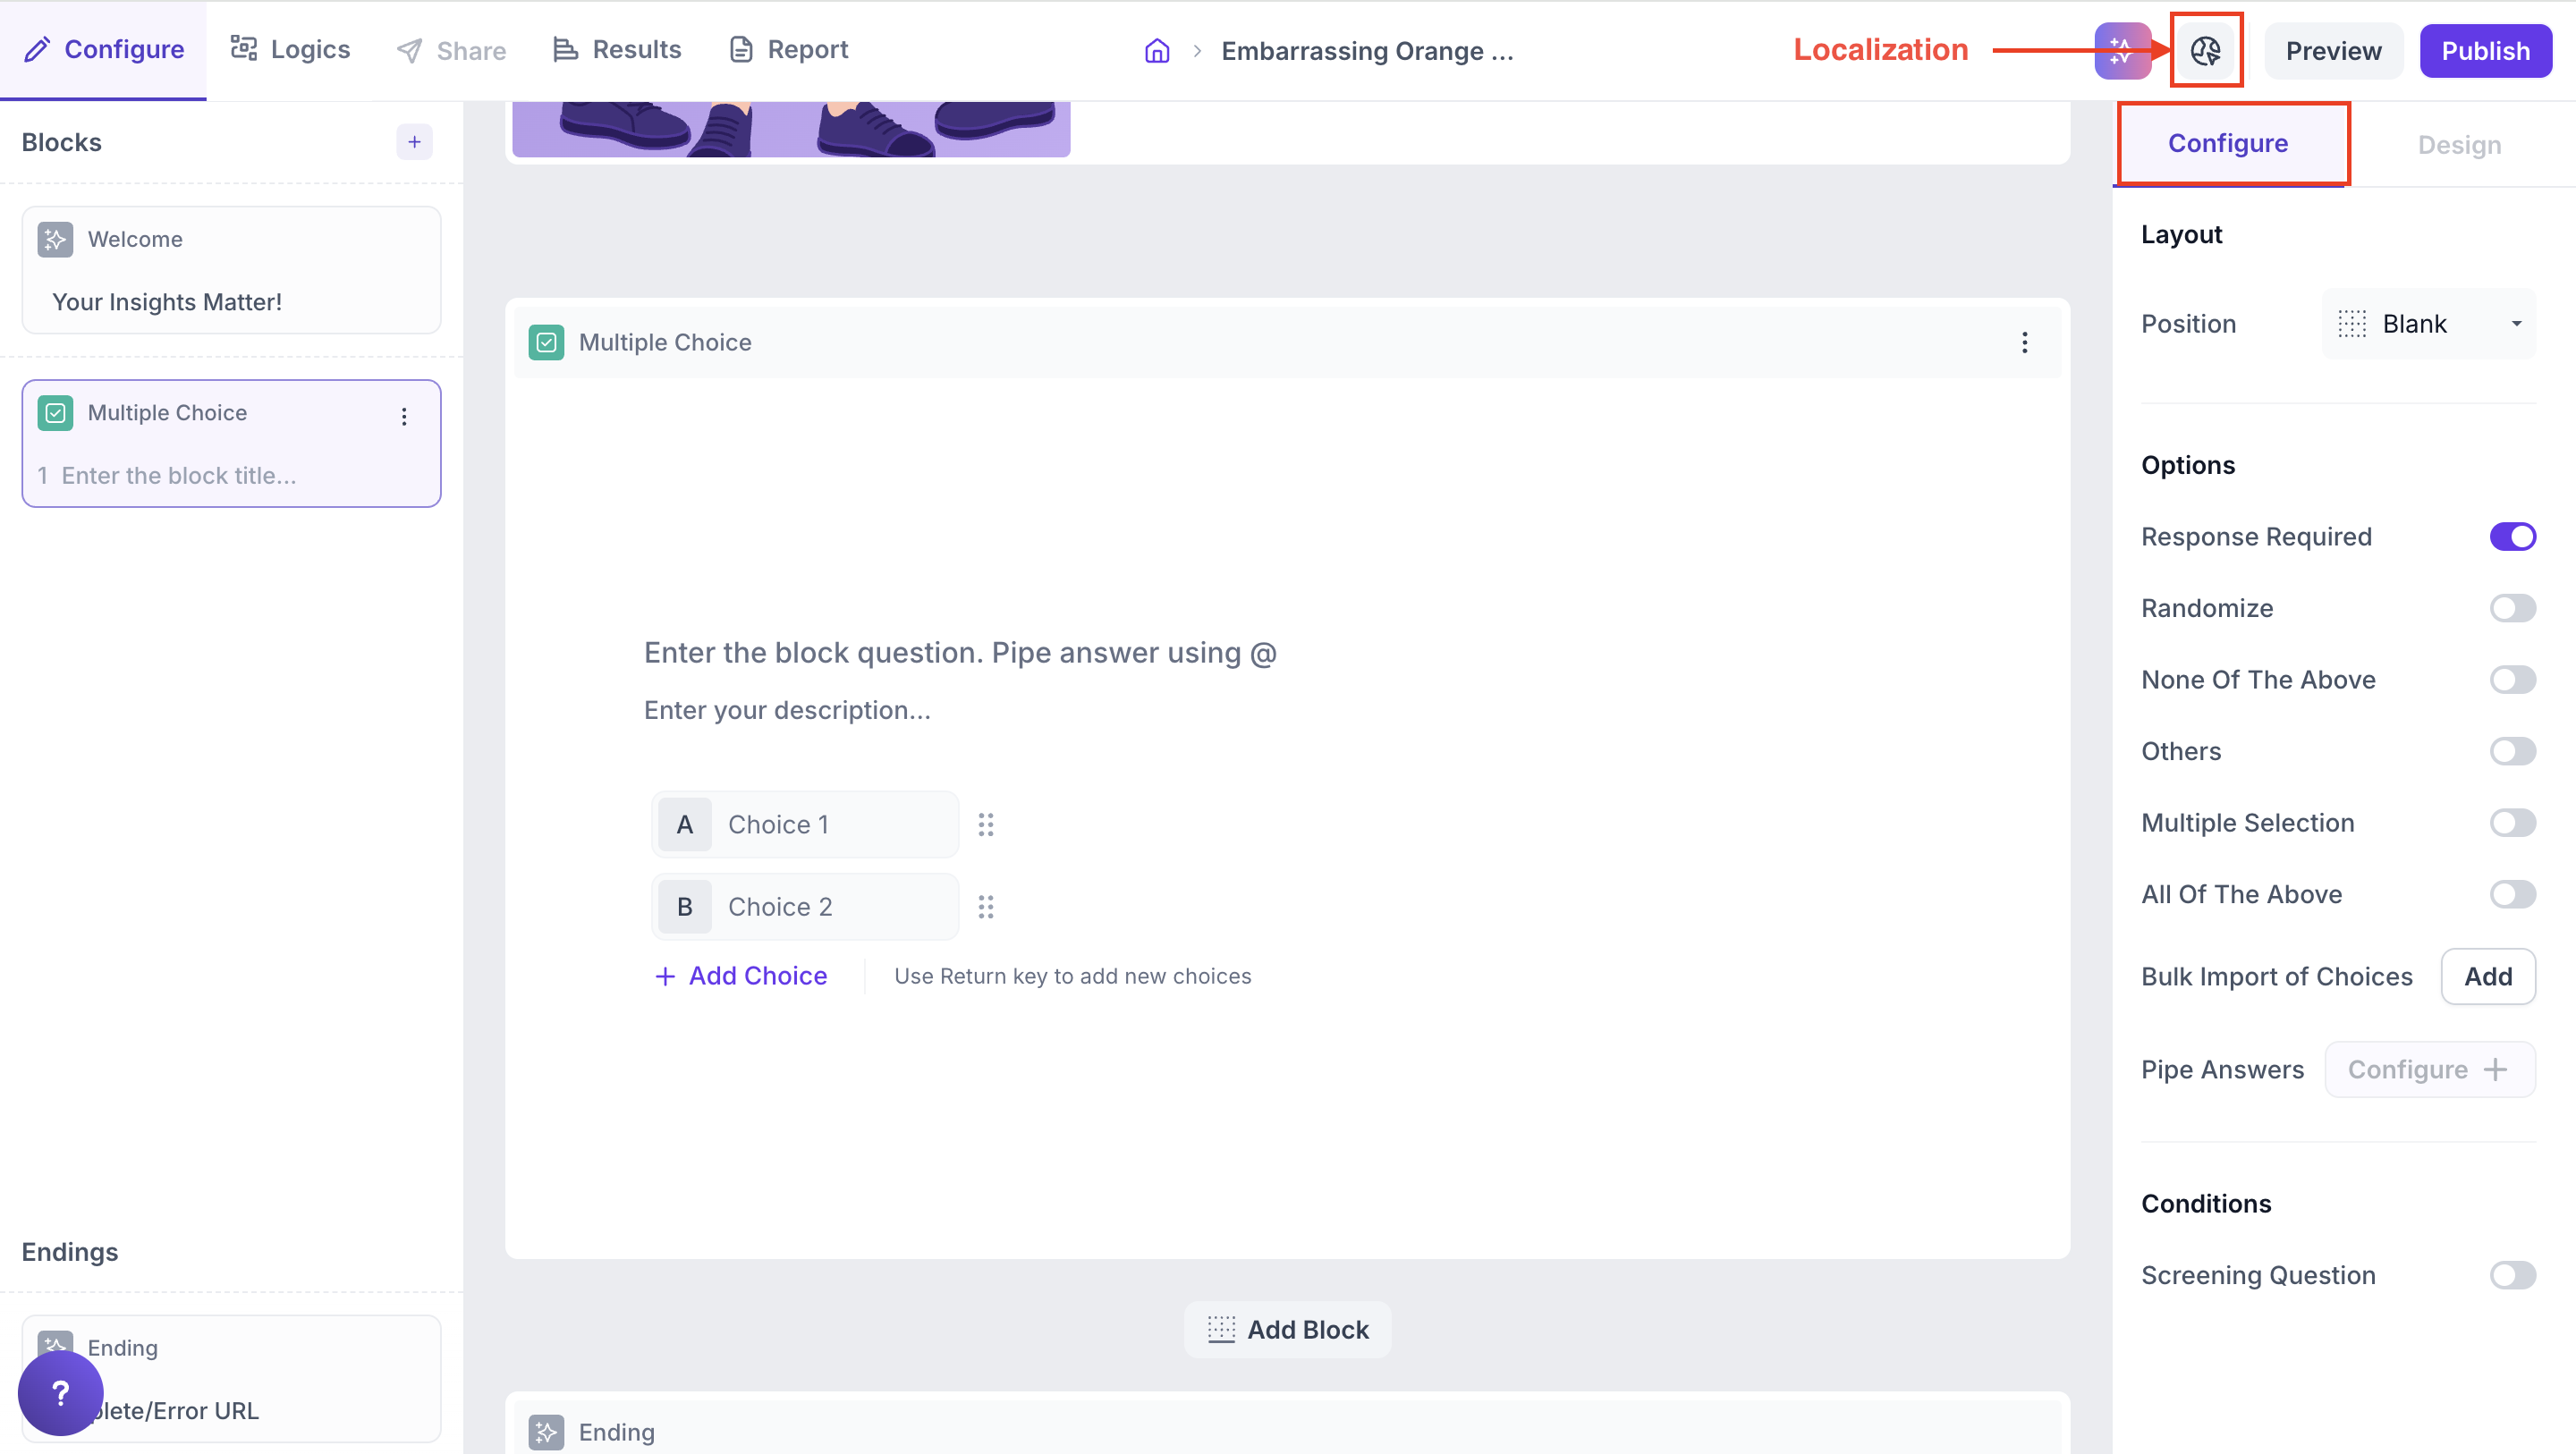Enable the Randomize toggle
Viewport: 2576px width, 1454px height.
2512,608
